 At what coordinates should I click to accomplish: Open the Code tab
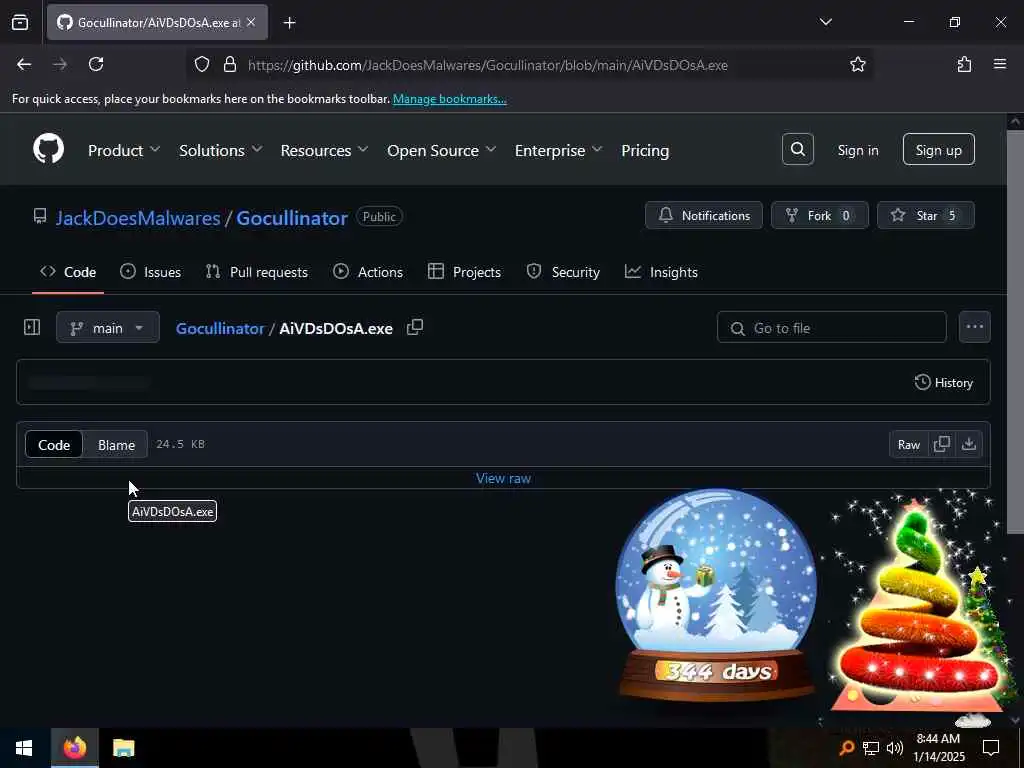click(x=68, y=272)
